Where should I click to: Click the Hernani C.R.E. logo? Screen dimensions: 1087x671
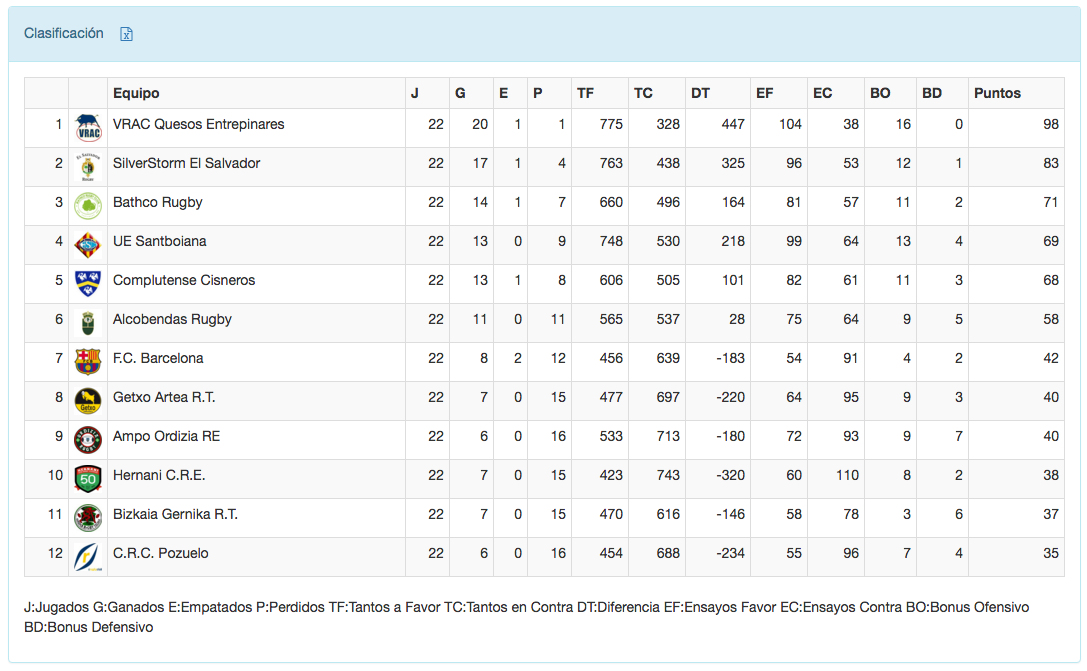[88, 478]
